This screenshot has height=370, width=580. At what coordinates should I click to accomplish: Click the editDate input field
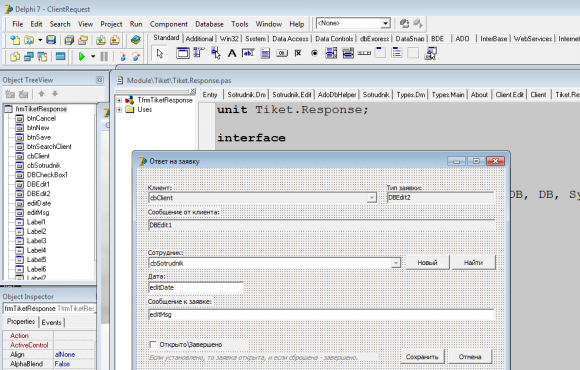(x=196, y=287)
